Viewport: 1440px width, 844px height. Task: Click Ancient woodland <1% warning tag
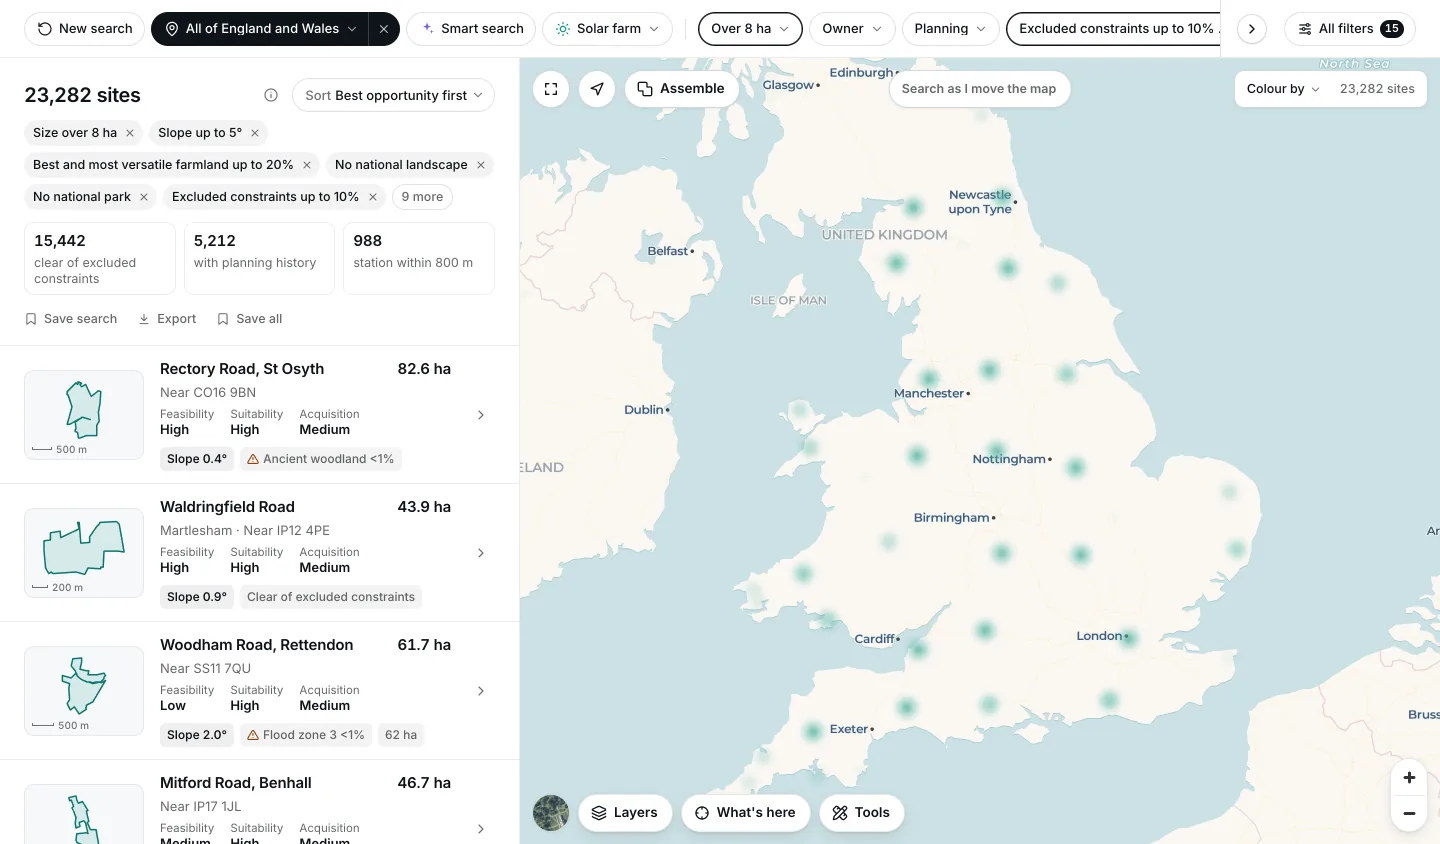(x=321, y=459)
